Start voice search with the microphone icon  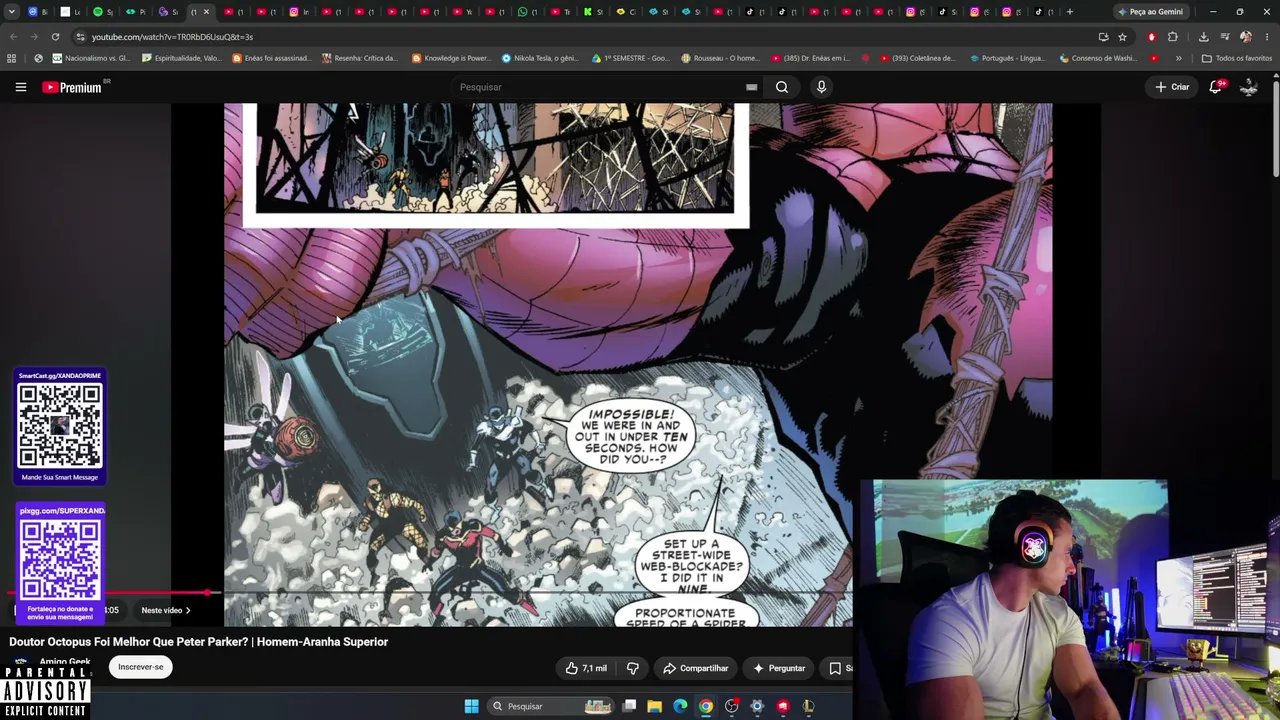point(821,87)
